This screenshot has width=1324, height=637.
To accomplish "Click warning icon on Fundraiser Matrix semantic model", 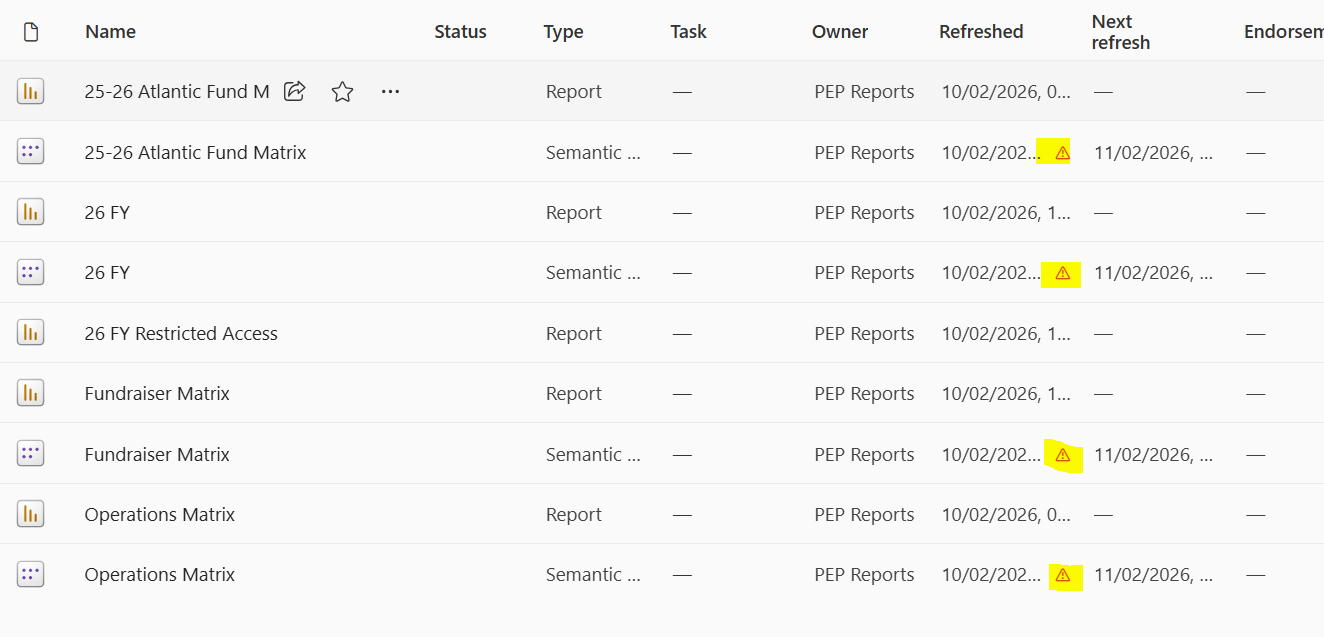I will point(1062,455).
